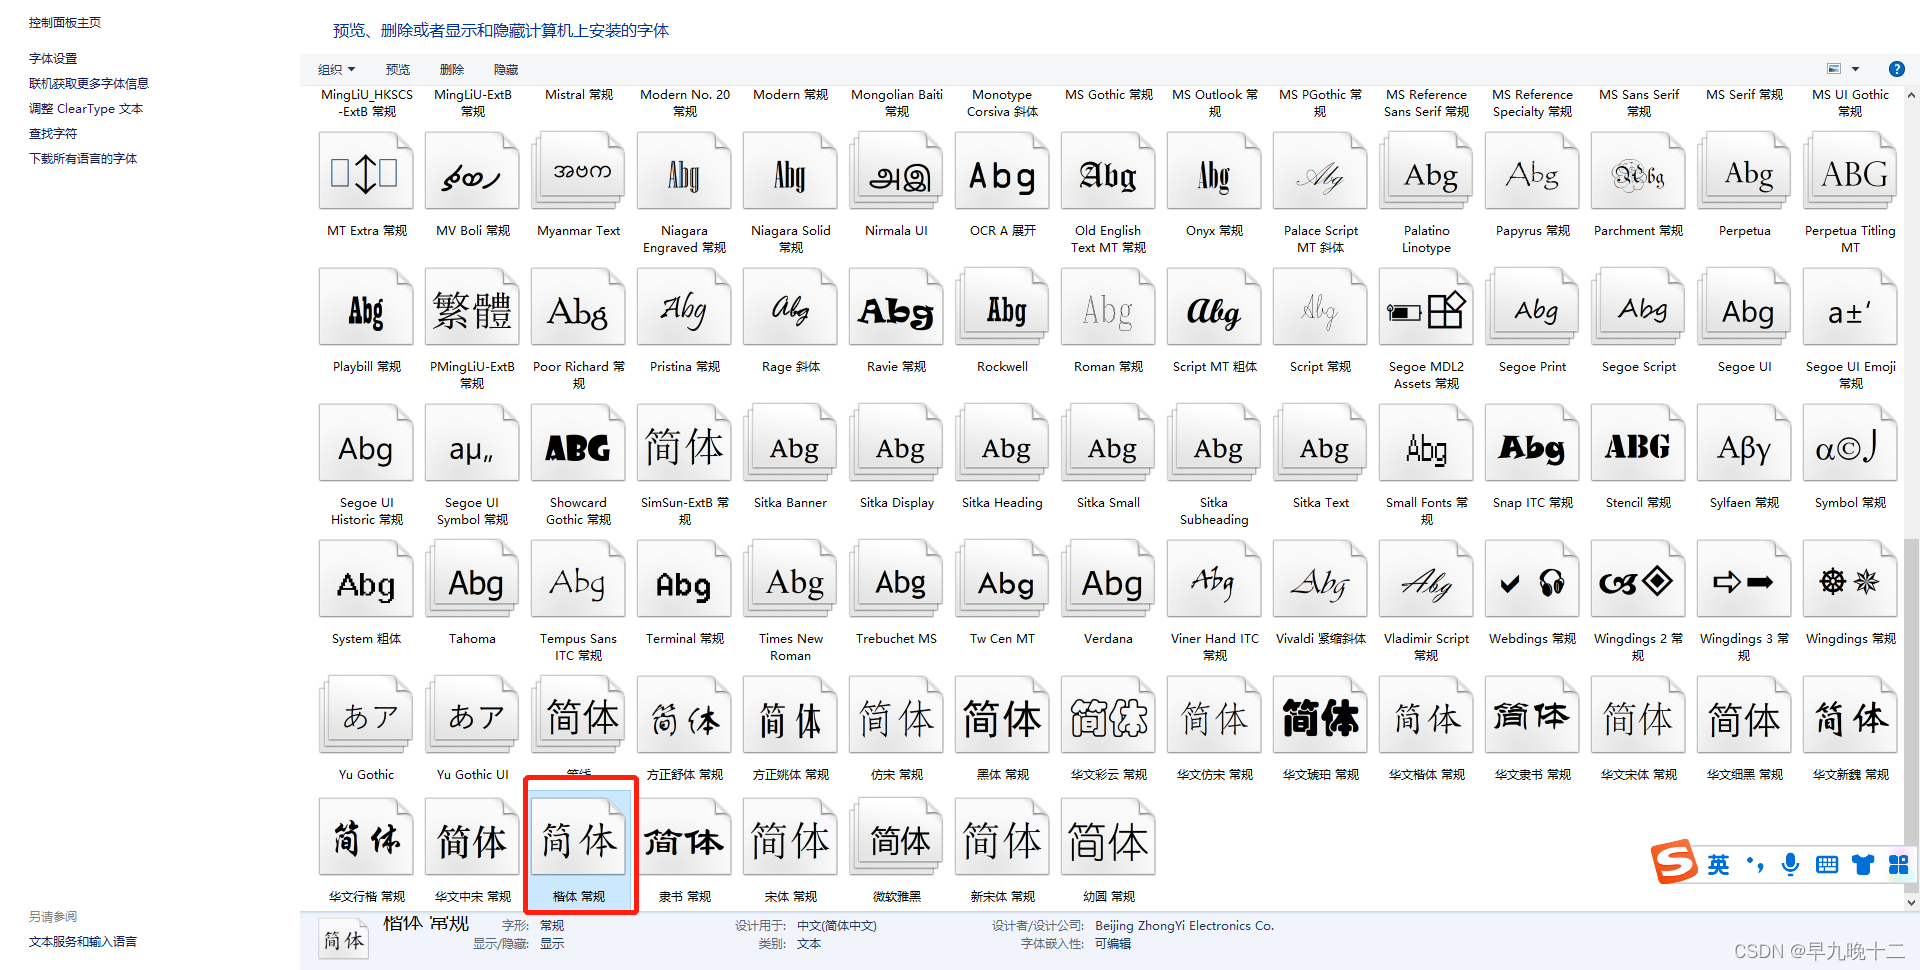The height and width of the screenshot is (970, 1920).
Task: Open 联机获取更多字体信息 link
Action: tap(89, 83)
